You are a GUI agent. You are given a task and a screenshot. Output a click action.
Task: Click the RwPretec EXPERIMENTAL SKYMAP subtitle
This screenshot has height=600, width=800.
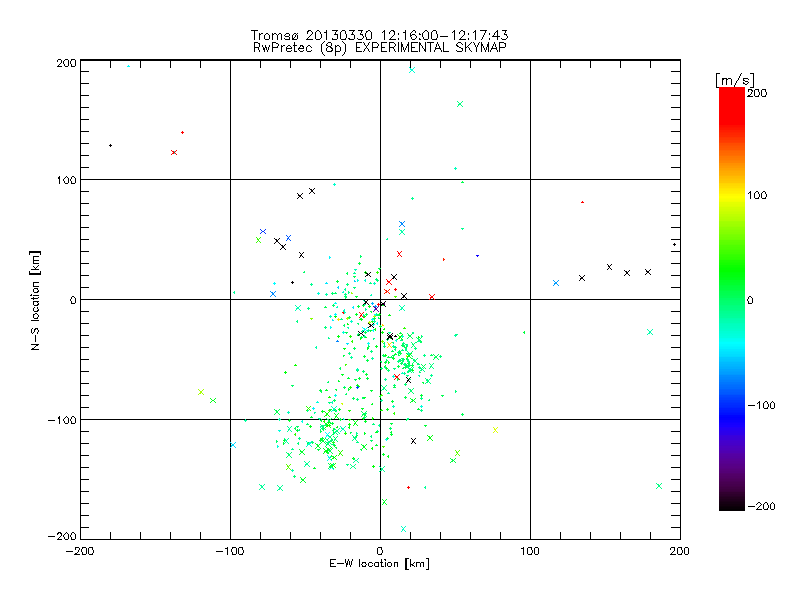(379, 48)
